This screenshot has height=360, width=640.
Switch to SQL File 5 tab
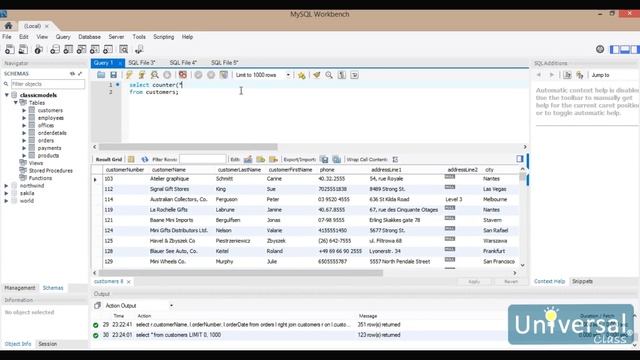tap(225, 62)
